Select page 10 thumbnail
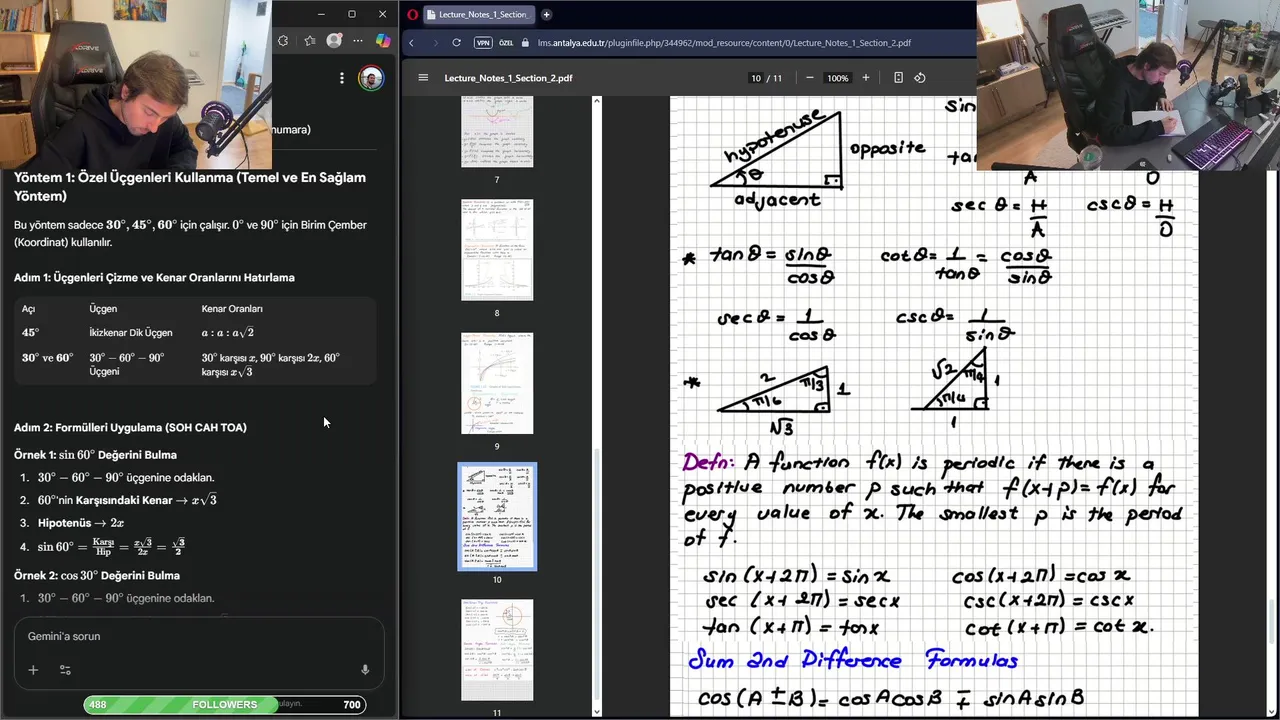 pyautogui.click(x=497, y=516)
